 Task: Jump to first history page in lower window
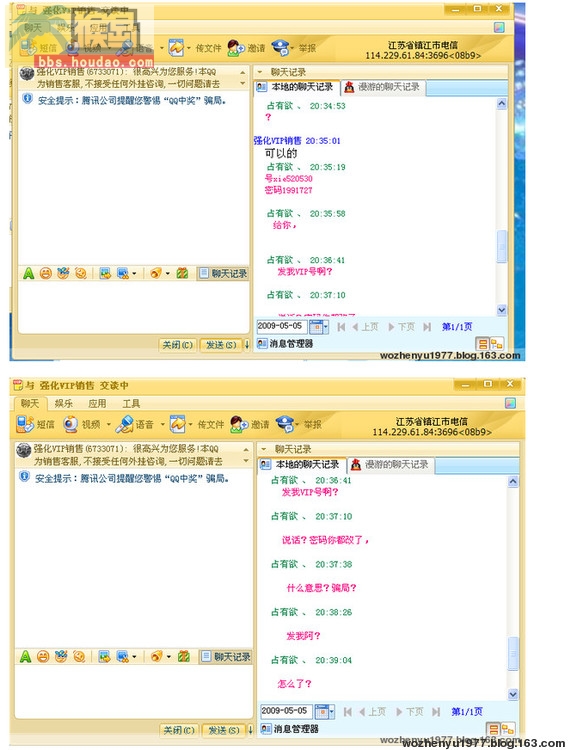(x=348, y=712)
